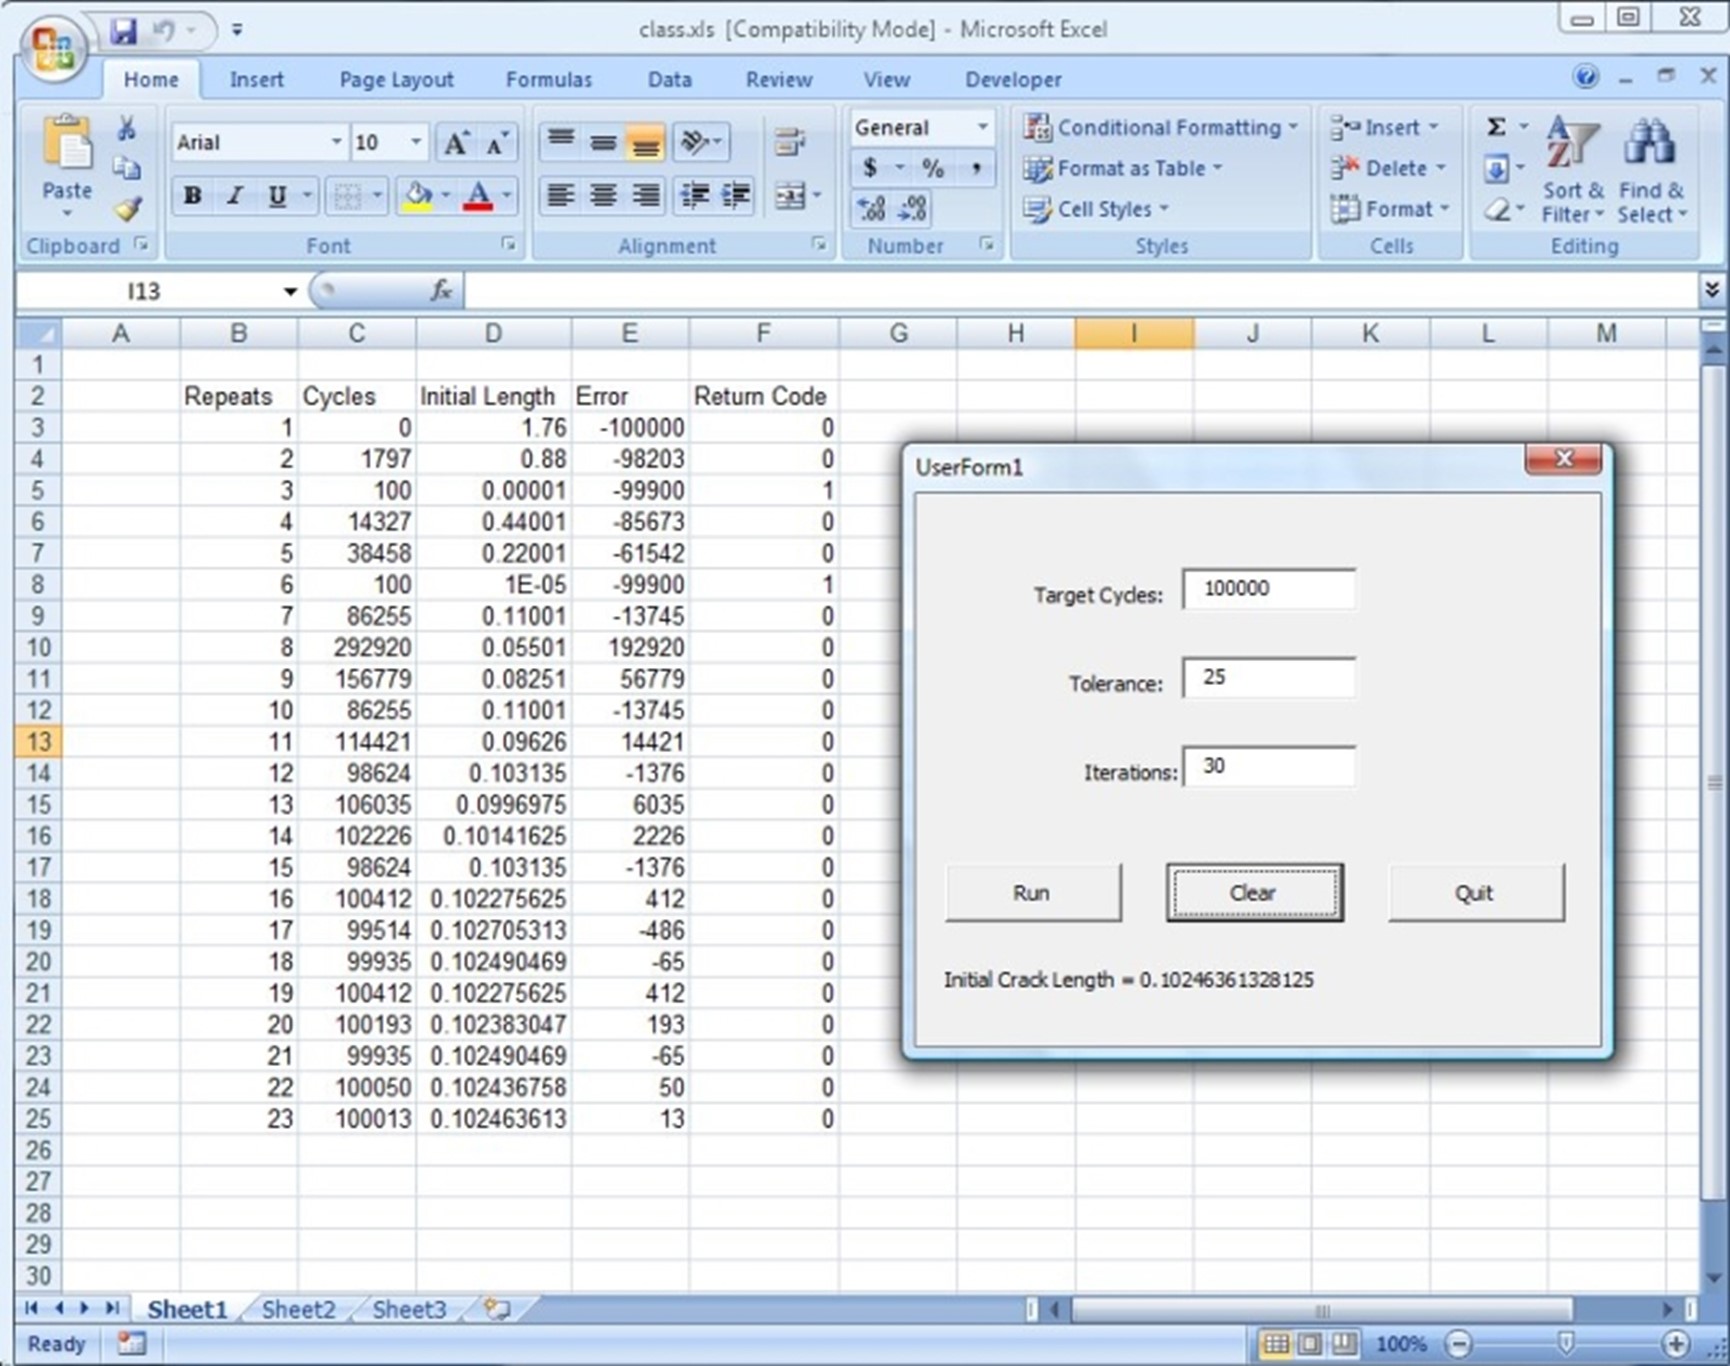Click the Insert Function fx icon

click(440, 291)
